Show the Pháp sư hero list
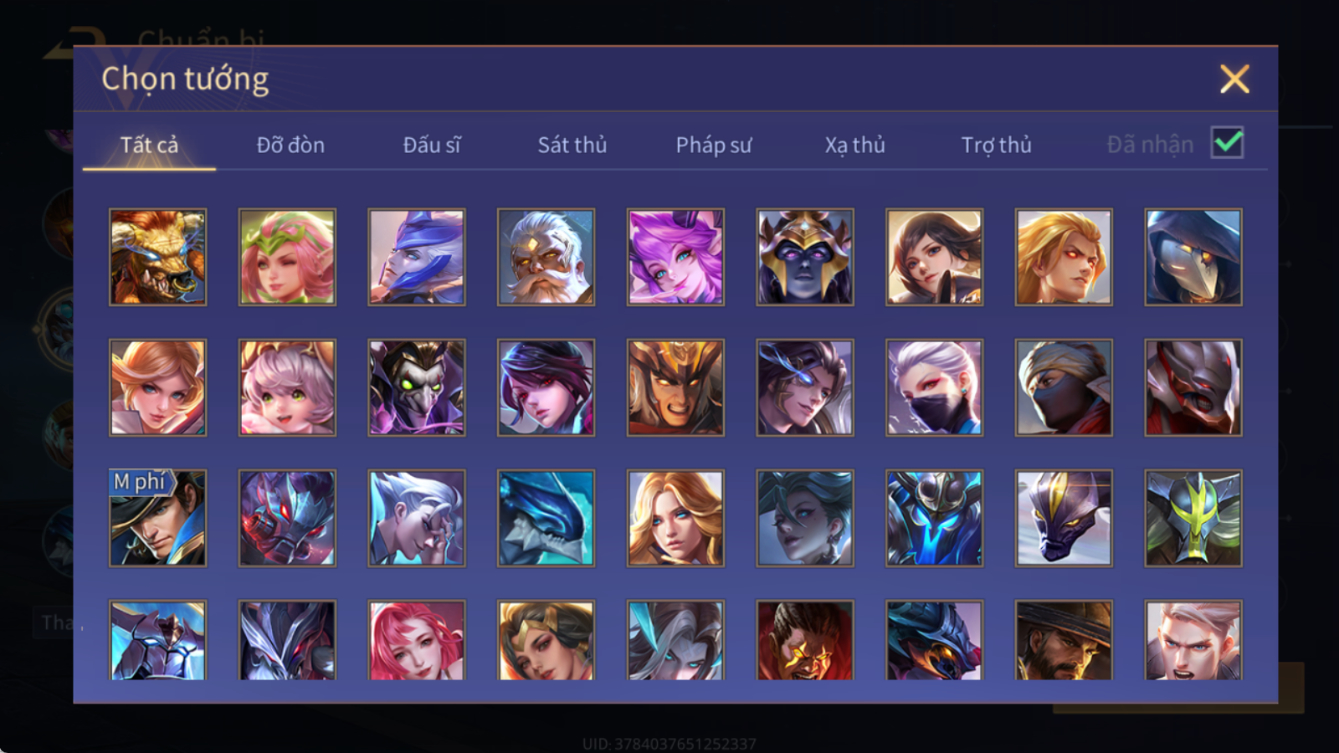The width and height of the screenshot is (1339, 753). pyautogui.click(x=714, y=145)
